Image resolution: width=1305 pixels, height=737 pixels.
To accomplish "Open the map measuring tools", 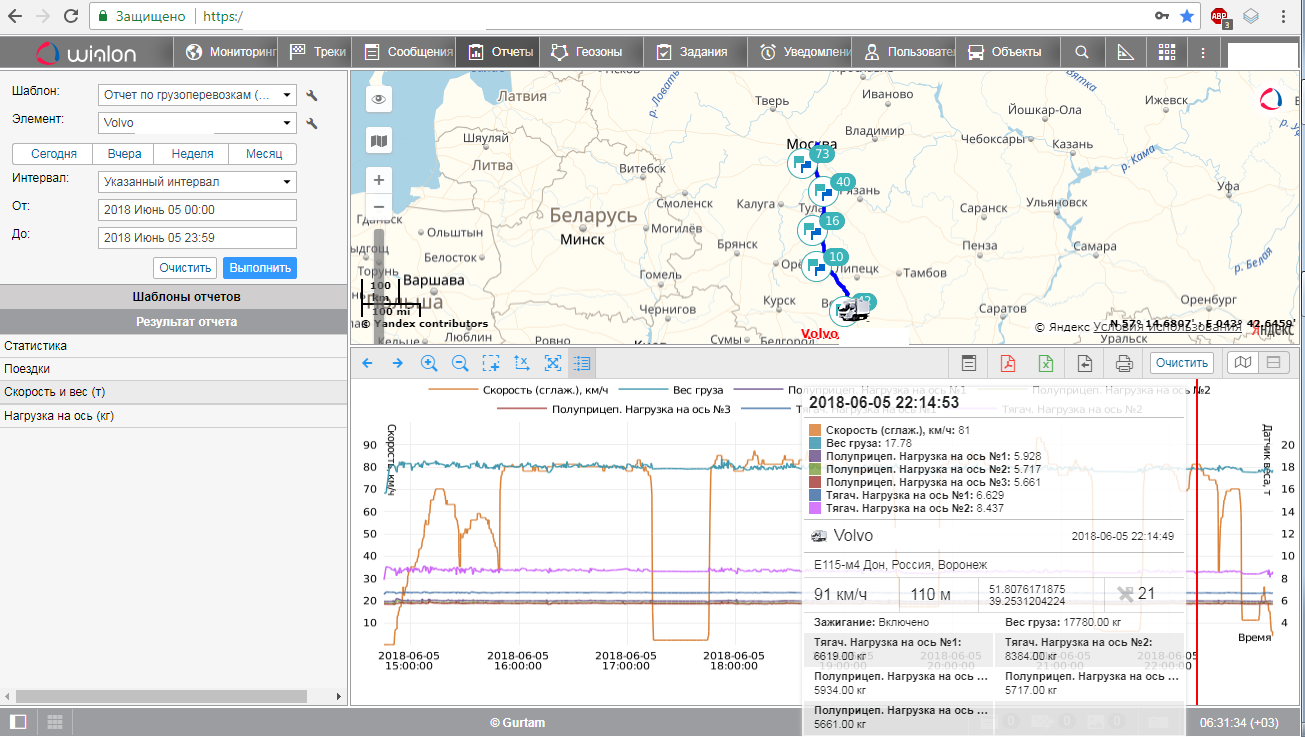I will 1124,52.
